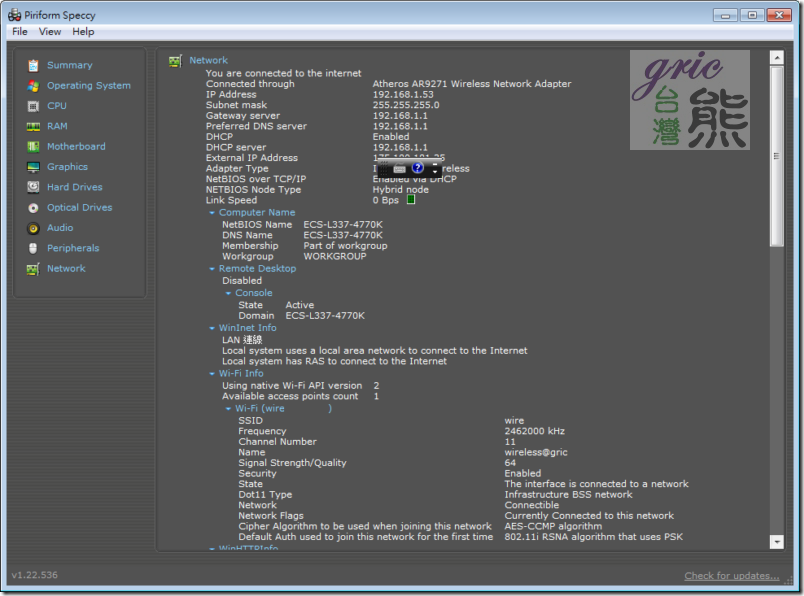Click the green Link Speed indicator
The image size is (804, 596).
tap(411, 200)
